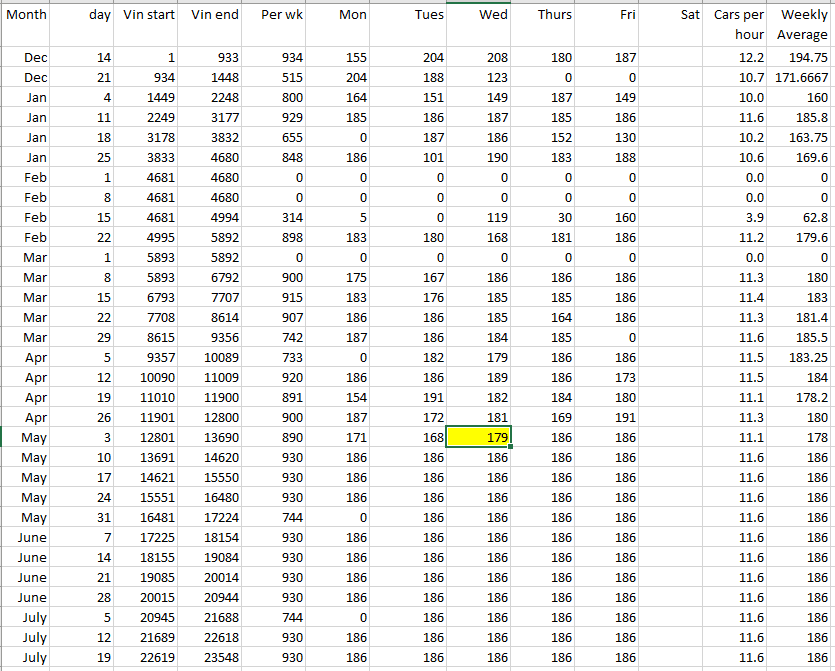
Task: Click Weekly Average value 171.6667
Action: pos(802,77)
